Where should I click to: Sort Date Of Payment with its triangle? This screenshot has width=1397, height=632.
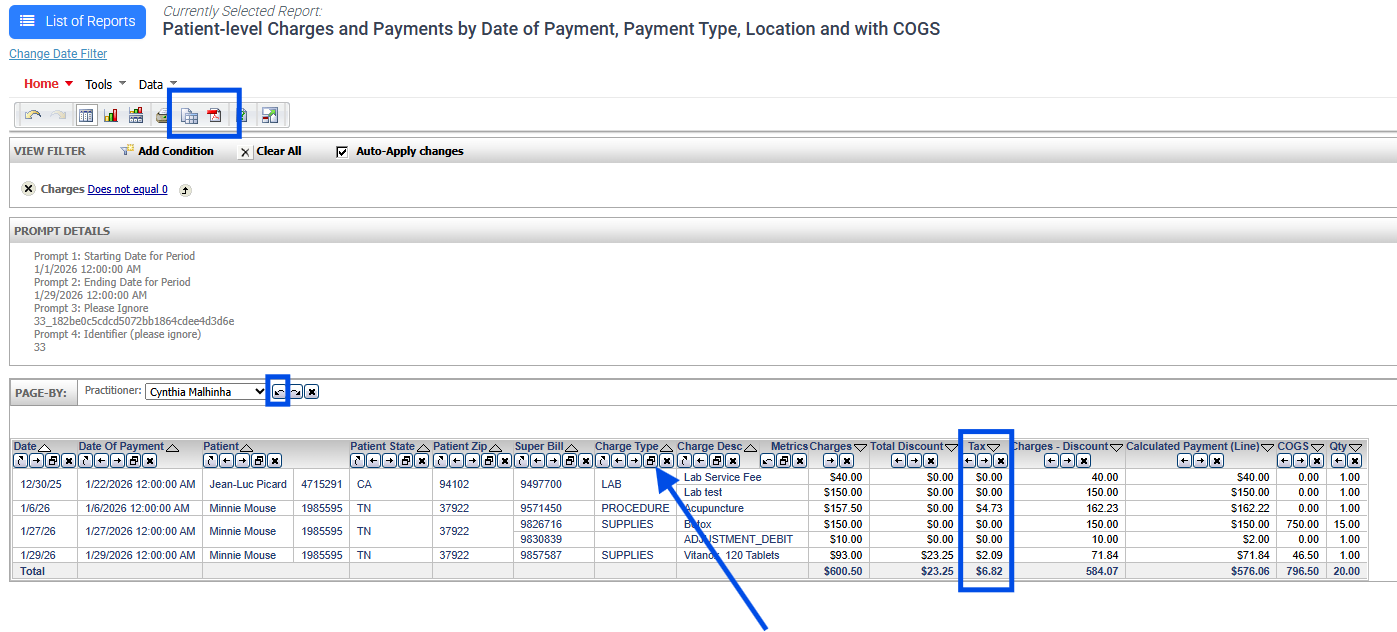click(x=171, y=447)
